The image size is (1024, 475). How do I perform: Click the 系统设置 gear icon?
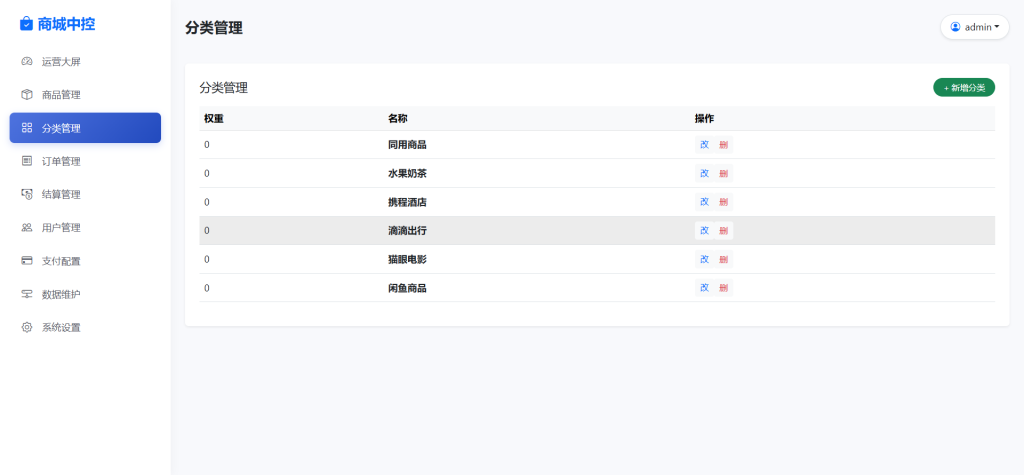pyautogui.click(x=27, y=327)
